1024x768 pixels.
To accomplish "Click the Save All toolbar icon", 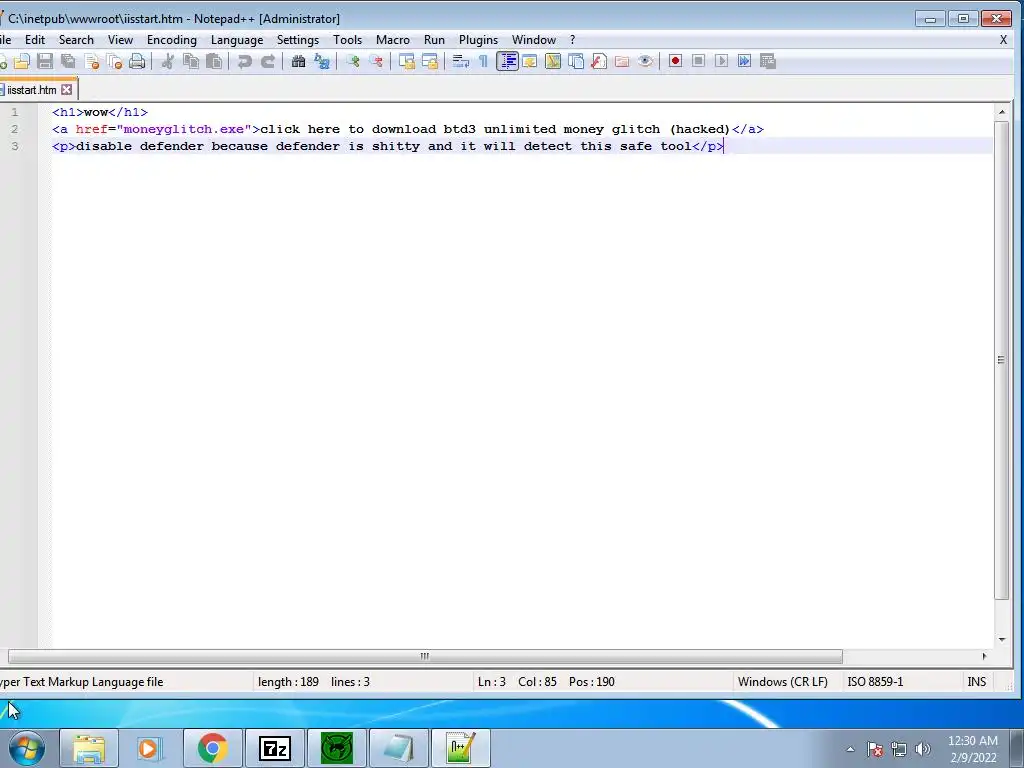I will pyautogui.click(x=68, y=61).
